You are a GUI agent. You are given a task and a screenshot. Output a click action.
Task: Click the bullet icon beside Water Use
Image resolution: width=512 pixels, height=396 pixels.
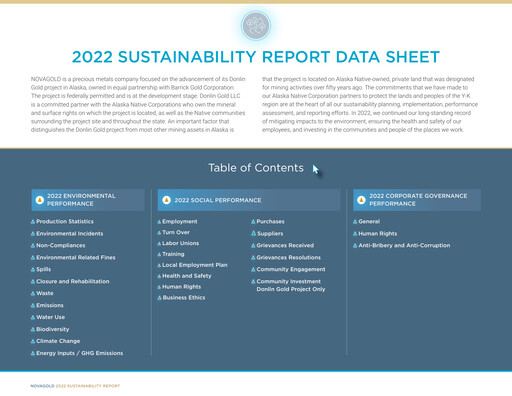(x=33, y=317)
